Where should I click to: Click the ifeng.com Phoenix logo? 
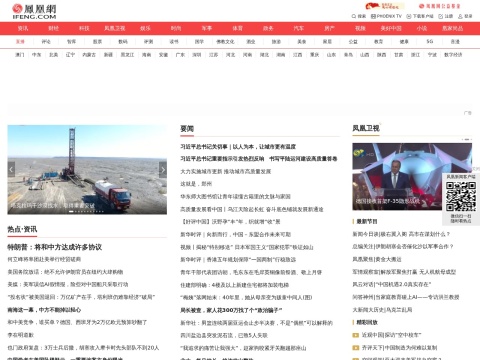coord(34,11)
